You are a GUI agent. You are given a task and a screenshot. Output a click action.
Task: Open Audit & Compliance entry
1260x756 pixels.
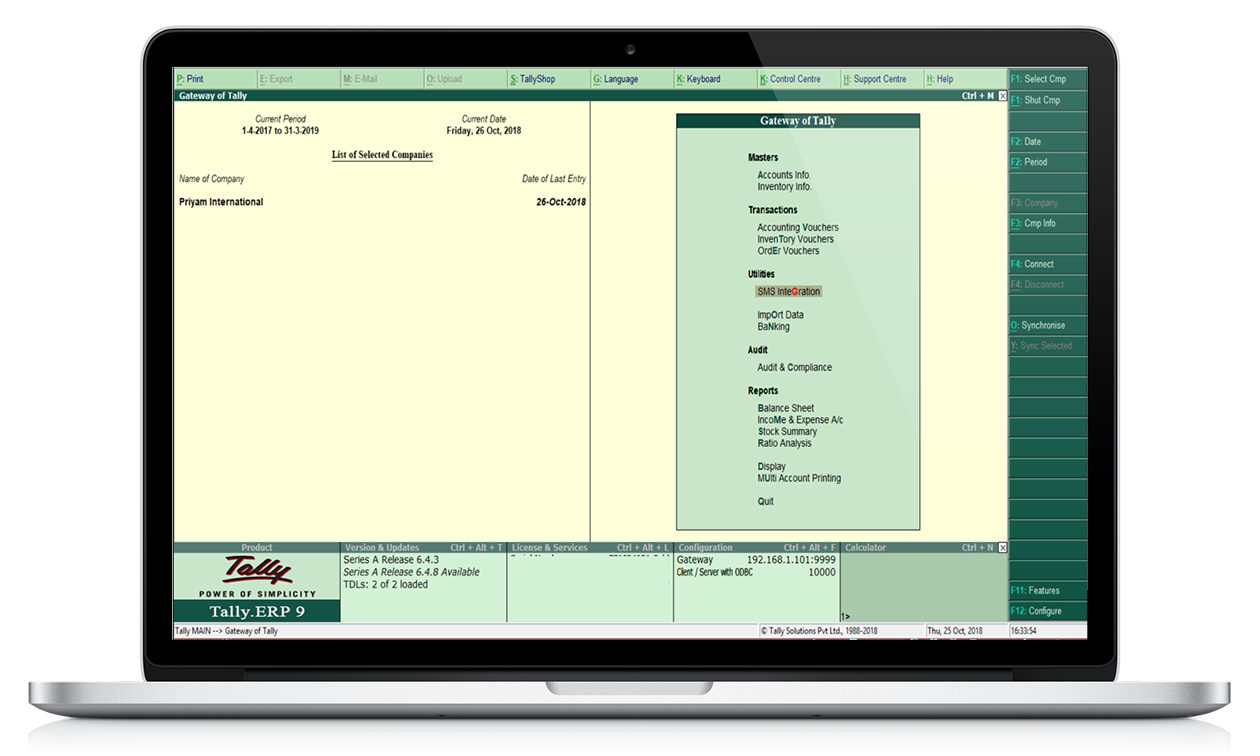[x=794, y=368]
